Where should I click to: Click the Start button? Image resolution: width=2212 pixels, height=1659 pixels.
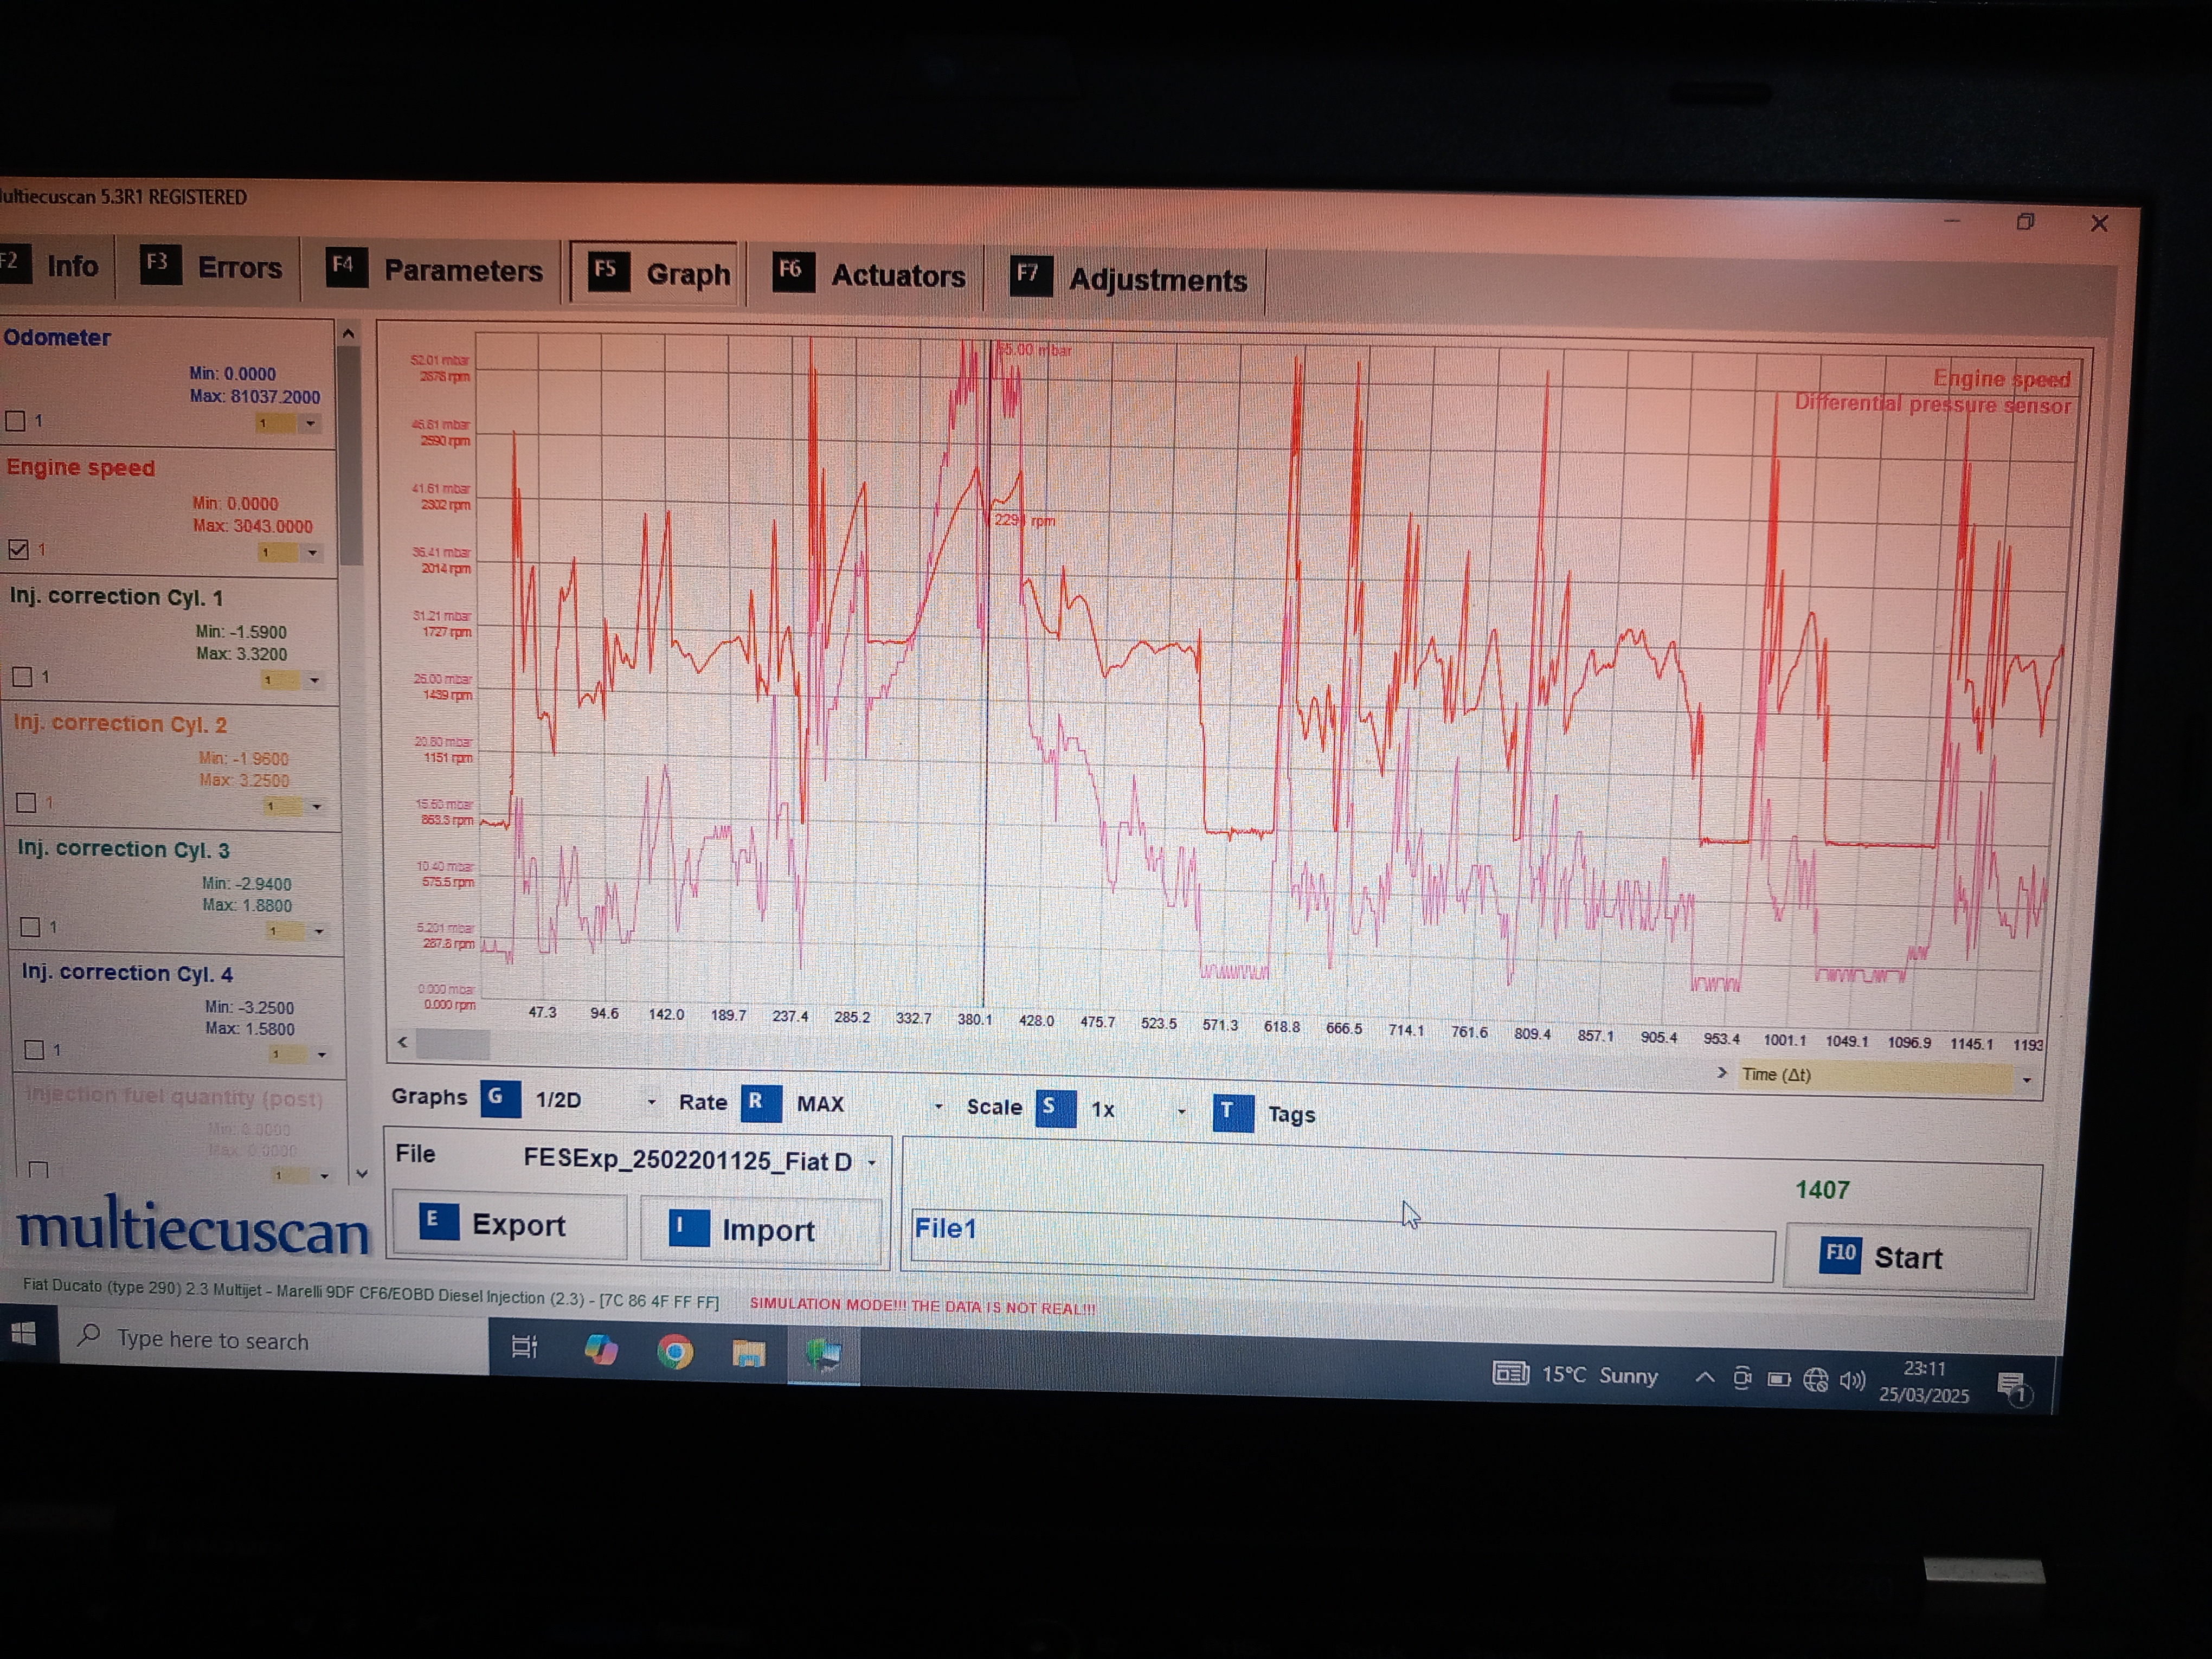point(1907,1258)
